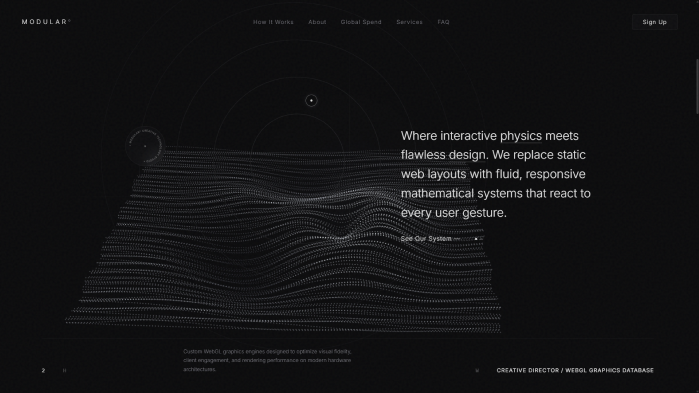Click the small orbiting dot circle icon

pos(311,100)
